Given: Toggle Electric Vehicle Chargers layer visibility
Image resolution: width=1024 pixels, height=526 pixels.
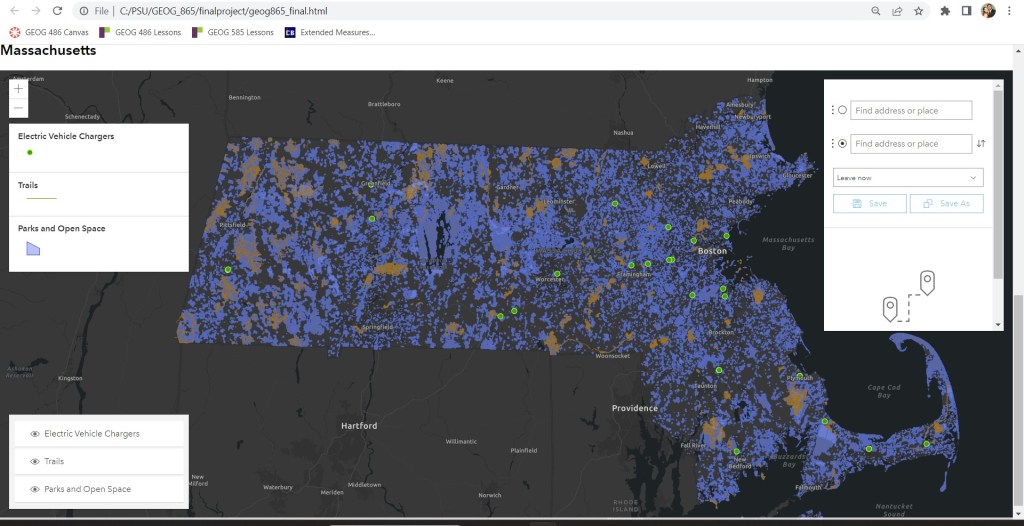Looking at the screenshot, I should pyautogui.click(x=35, y=434).
